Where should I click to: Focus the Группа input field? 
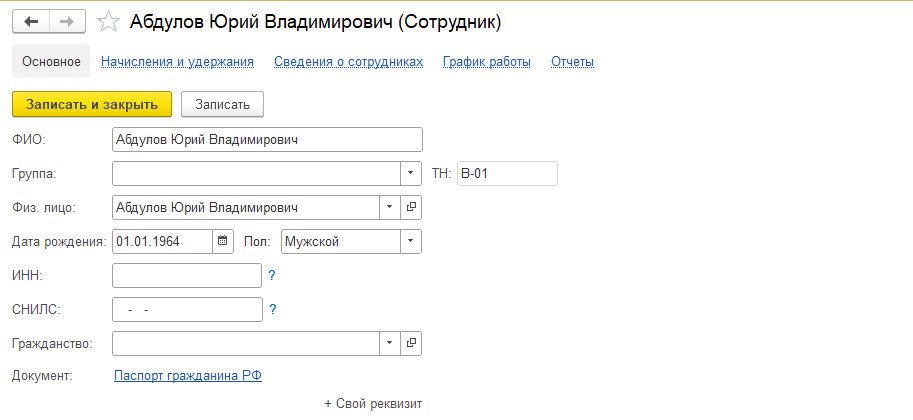coord(257,174)
